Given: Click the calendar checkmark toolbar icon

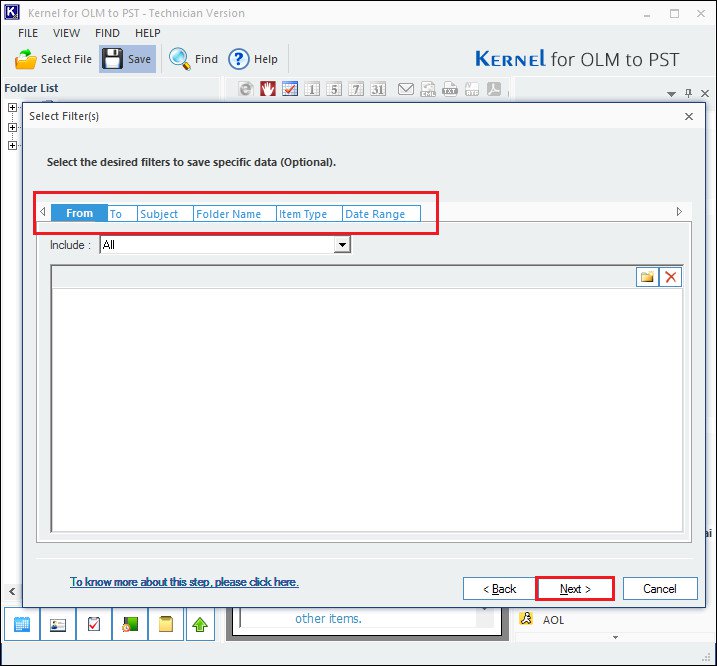Looking at the screenshot, I should [290, 89].
